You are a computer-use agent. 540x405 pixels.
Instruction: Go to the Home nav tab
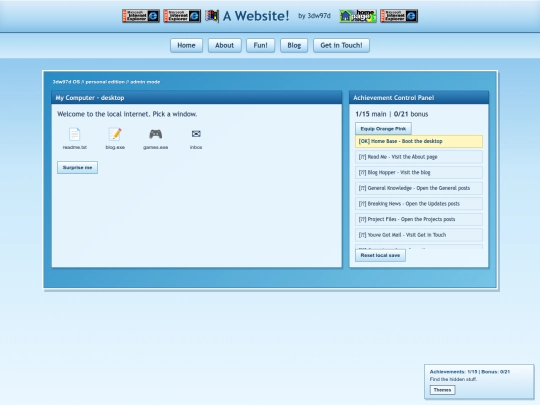[x=186, y=45]
